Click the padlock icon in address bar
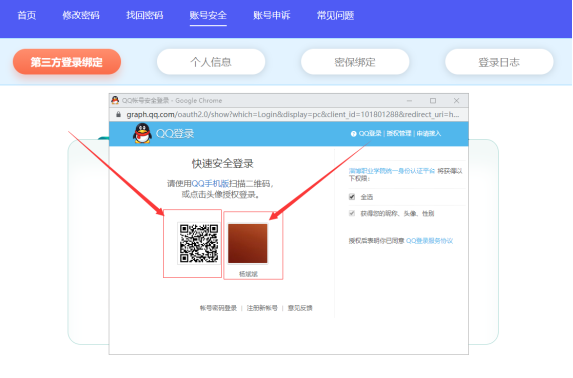Image resolution: width=573 pixels, height=378 pixels. coord(118,114)
